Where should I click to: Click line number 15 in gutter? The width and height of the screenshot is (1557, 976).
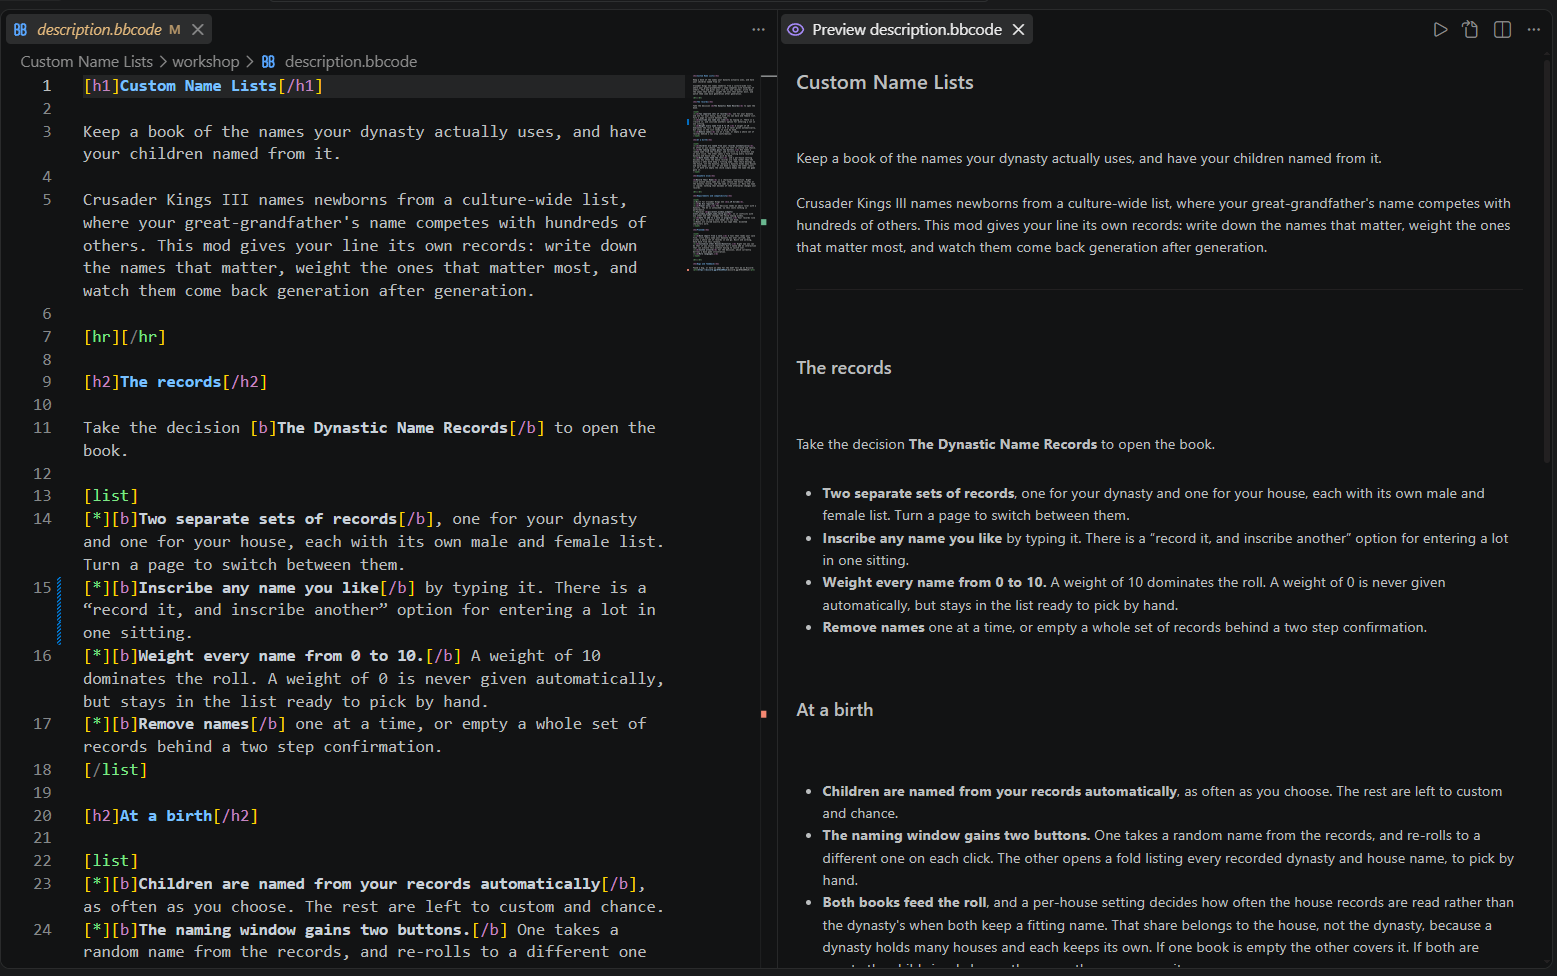(42, 587)
